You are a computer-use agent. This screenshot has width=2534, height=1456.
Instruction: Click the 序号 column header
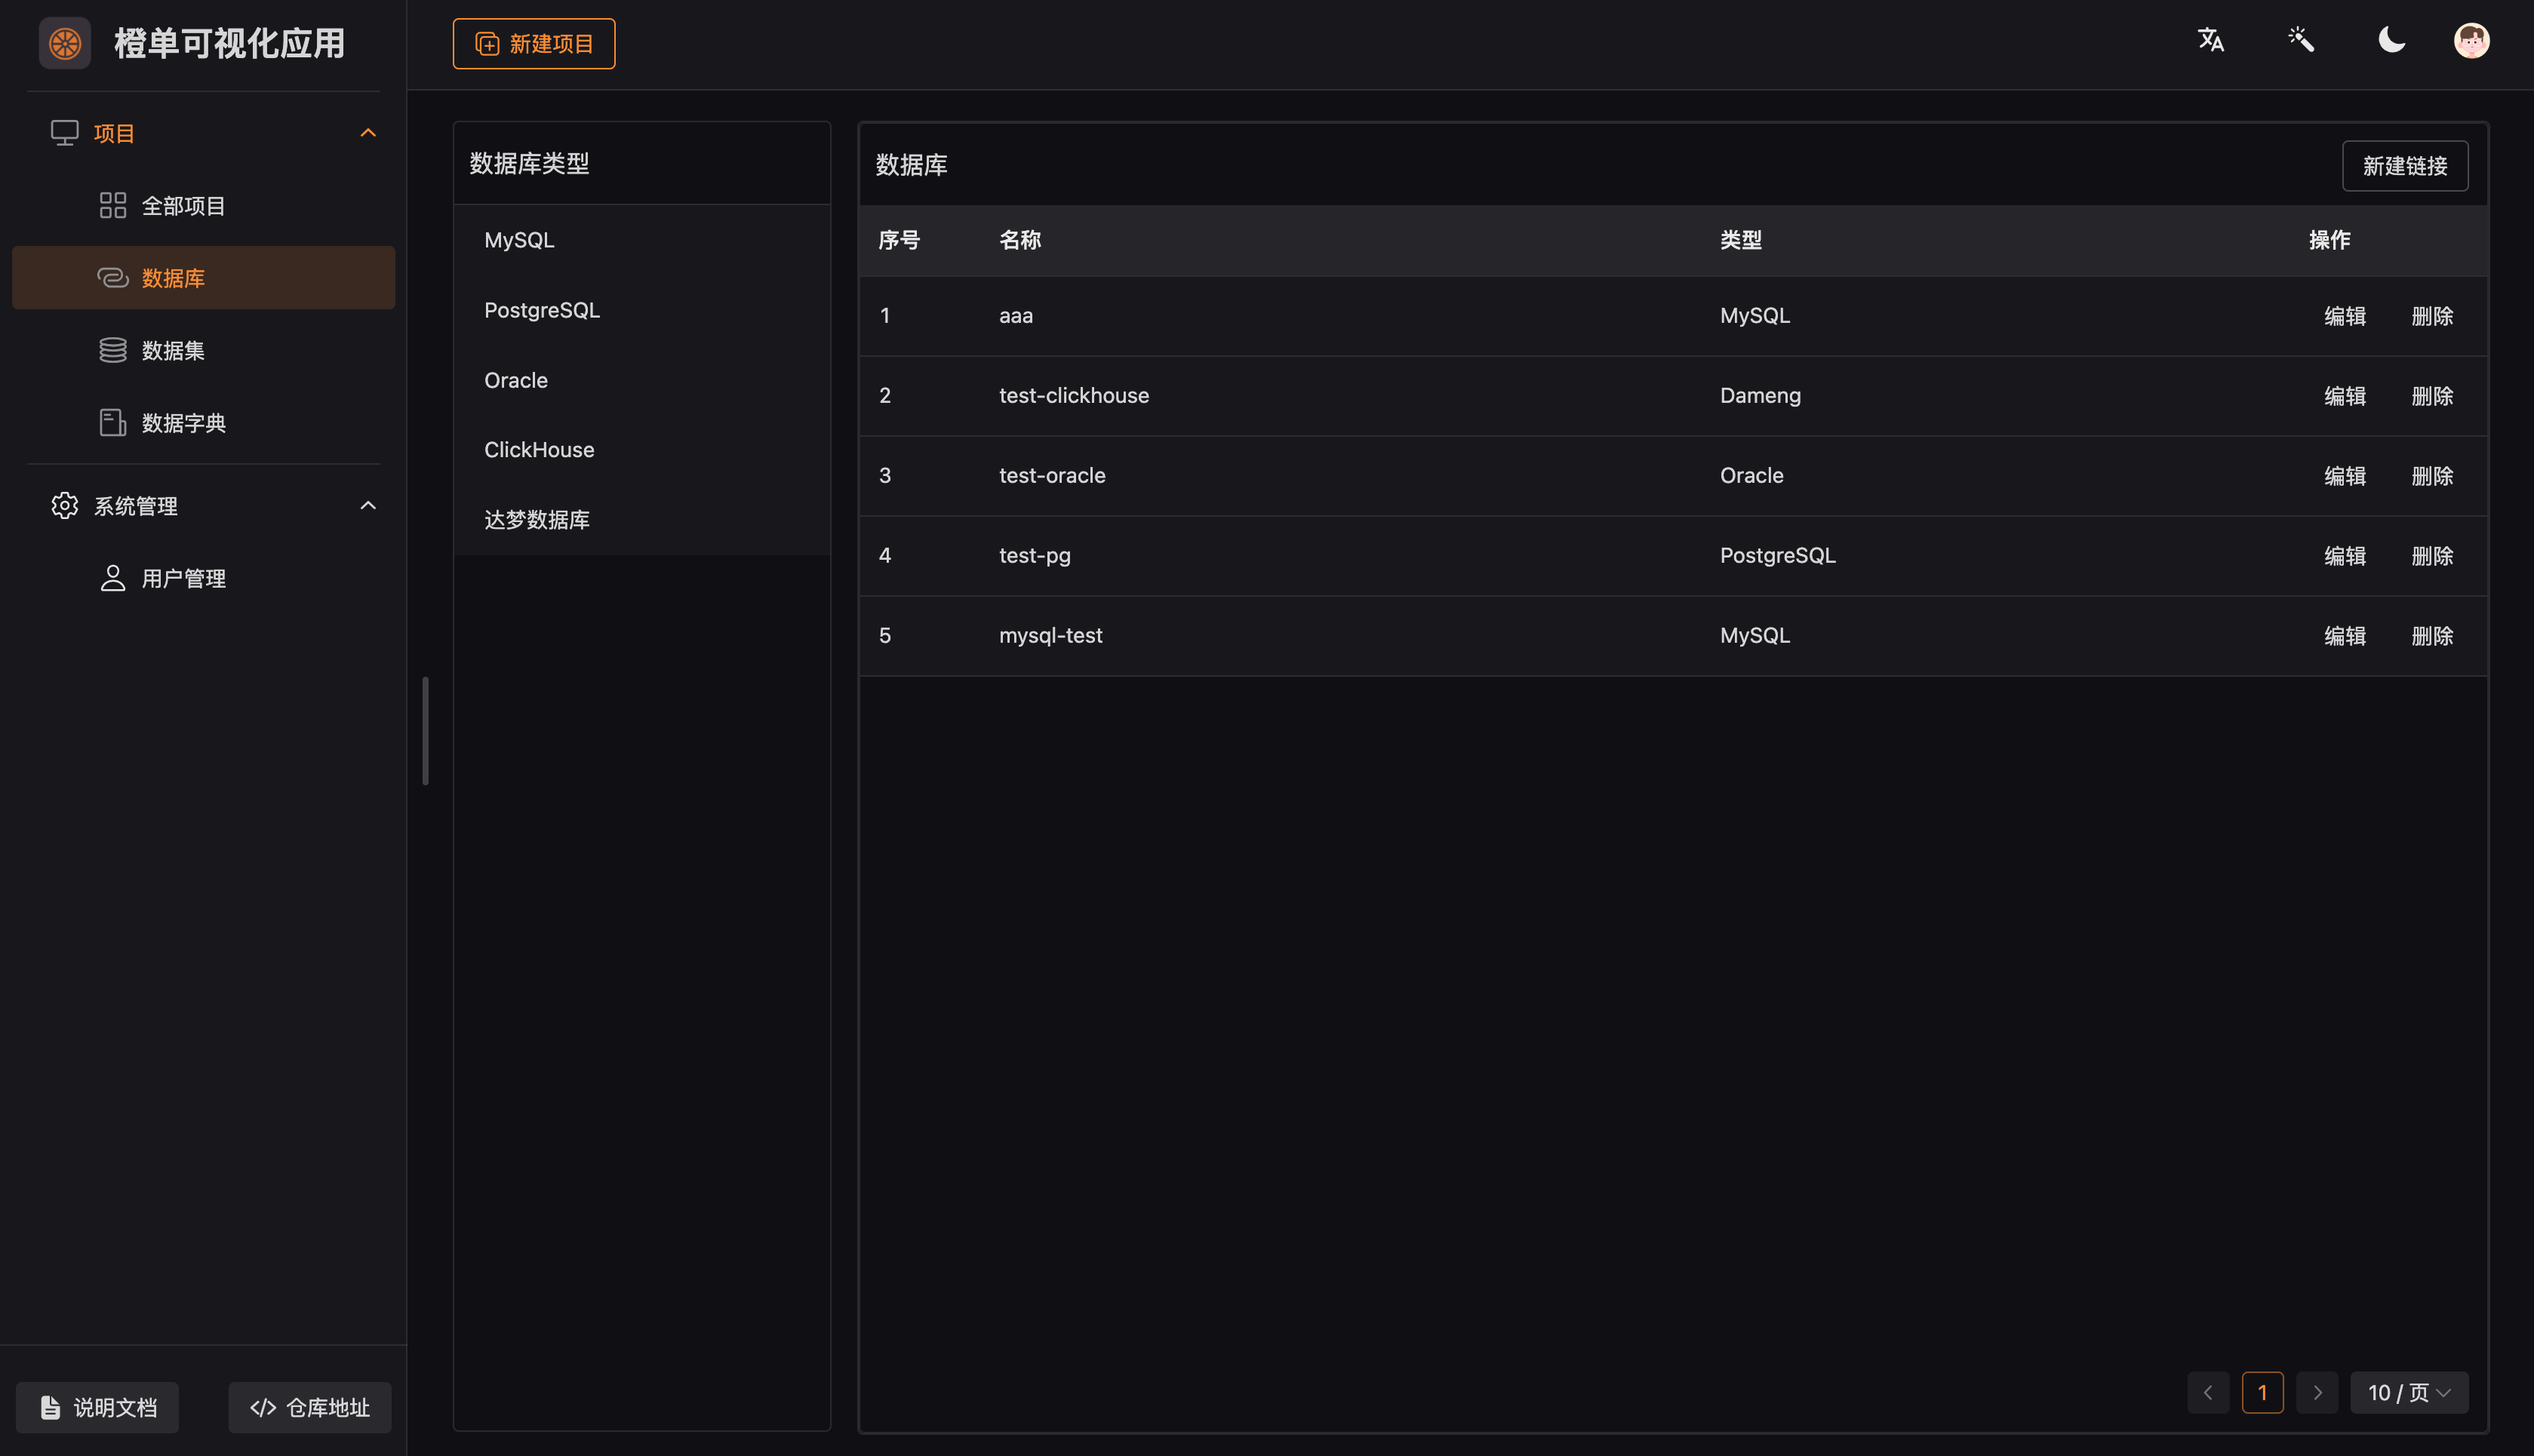(x=899, y=240)
